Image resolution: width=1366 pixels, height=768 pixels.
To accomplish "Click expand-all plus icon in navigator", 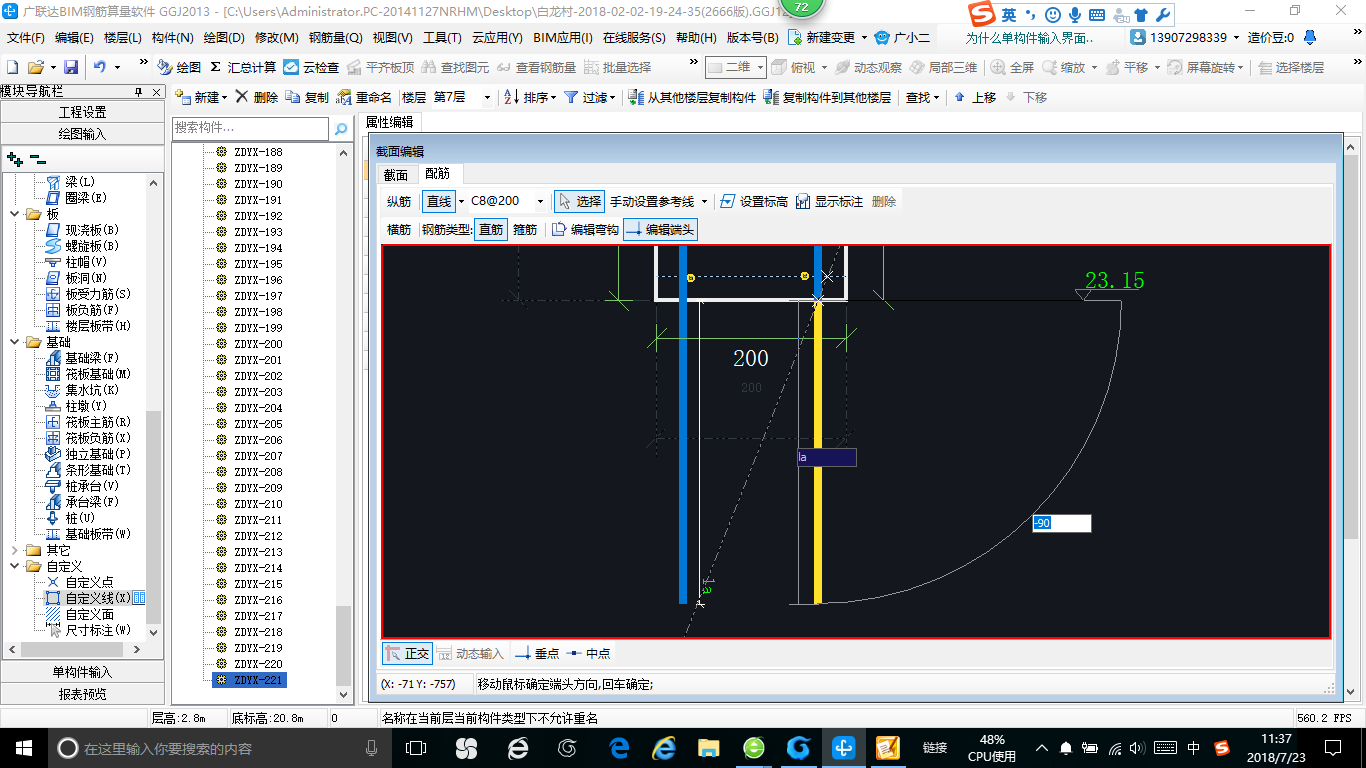I will (x=14, y=158).
